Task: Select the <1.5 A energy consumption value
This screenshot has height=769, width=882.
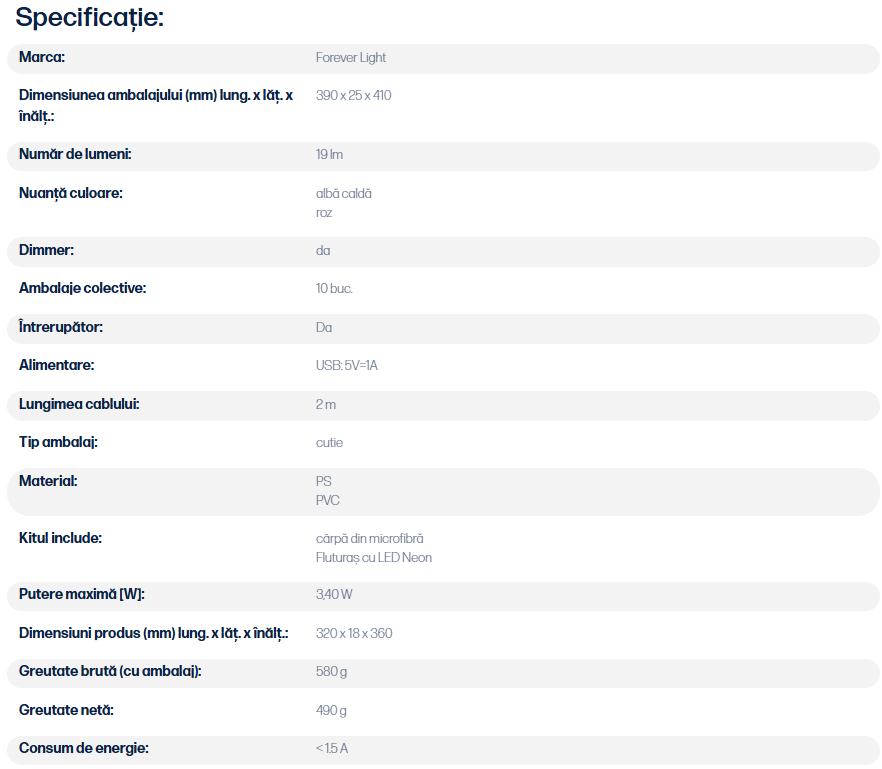Action: pyautogui.click(x=332, y=749)
